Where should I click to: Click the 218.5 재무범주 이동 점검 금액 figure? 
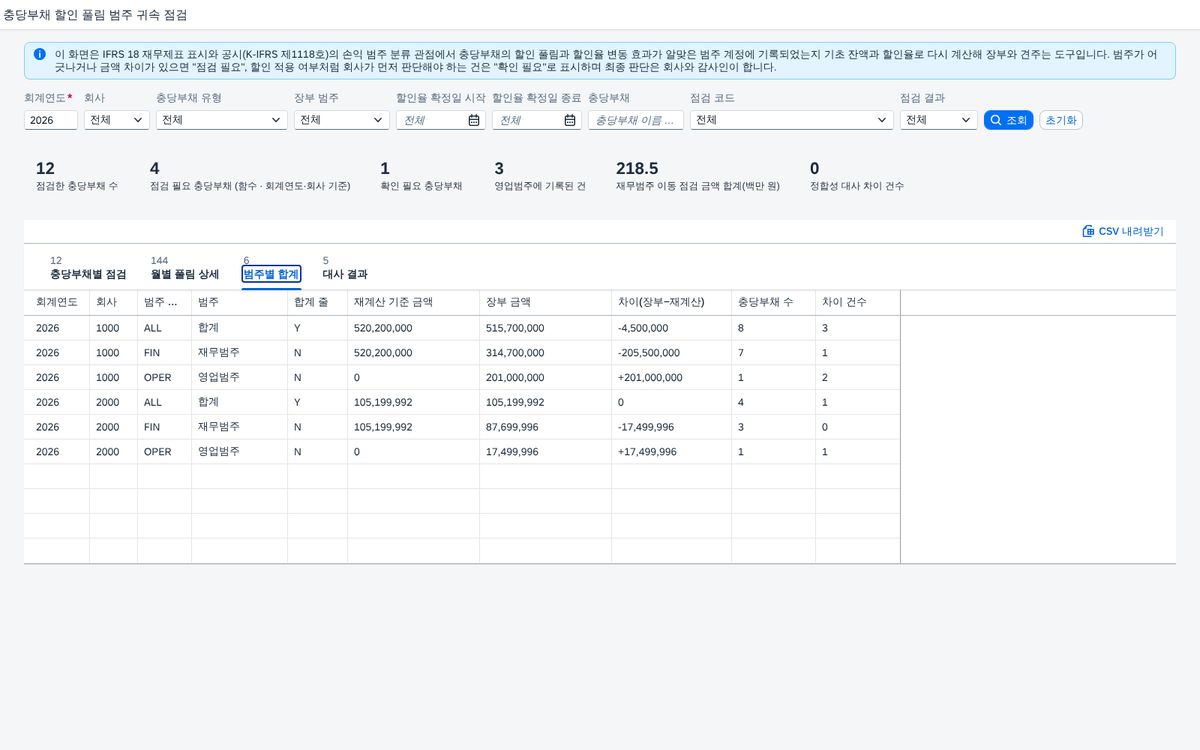(637, 168)
